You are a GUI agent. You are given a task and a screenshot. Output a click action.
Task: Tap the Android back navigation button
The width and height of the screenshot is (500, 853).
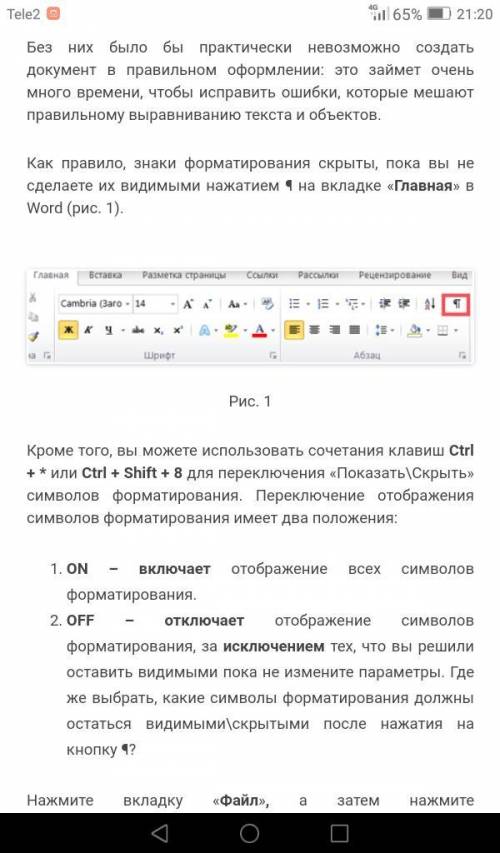coord(160,832)
